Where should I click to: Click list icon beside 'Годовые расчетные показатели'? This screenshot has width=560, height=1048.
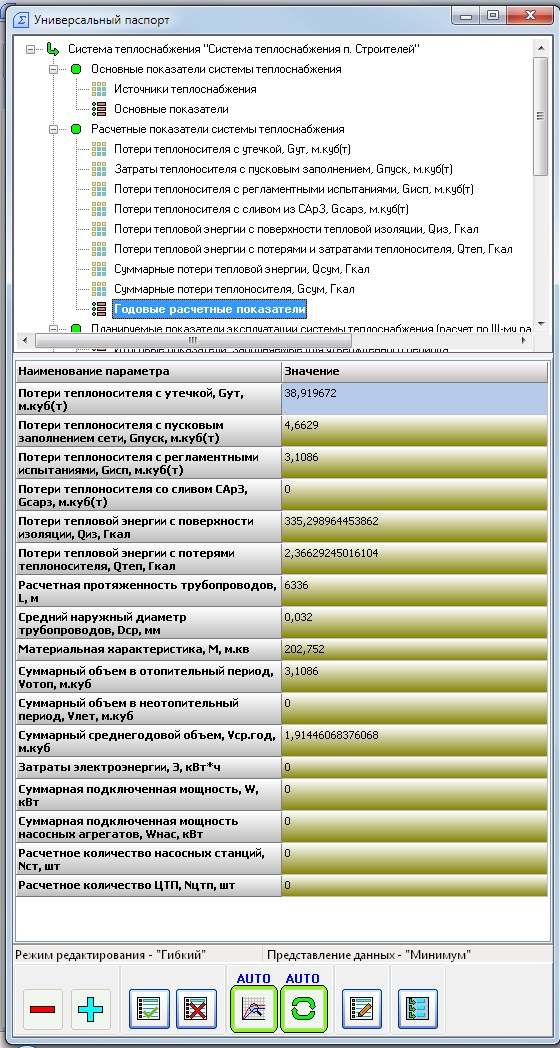tap(99, 309)
